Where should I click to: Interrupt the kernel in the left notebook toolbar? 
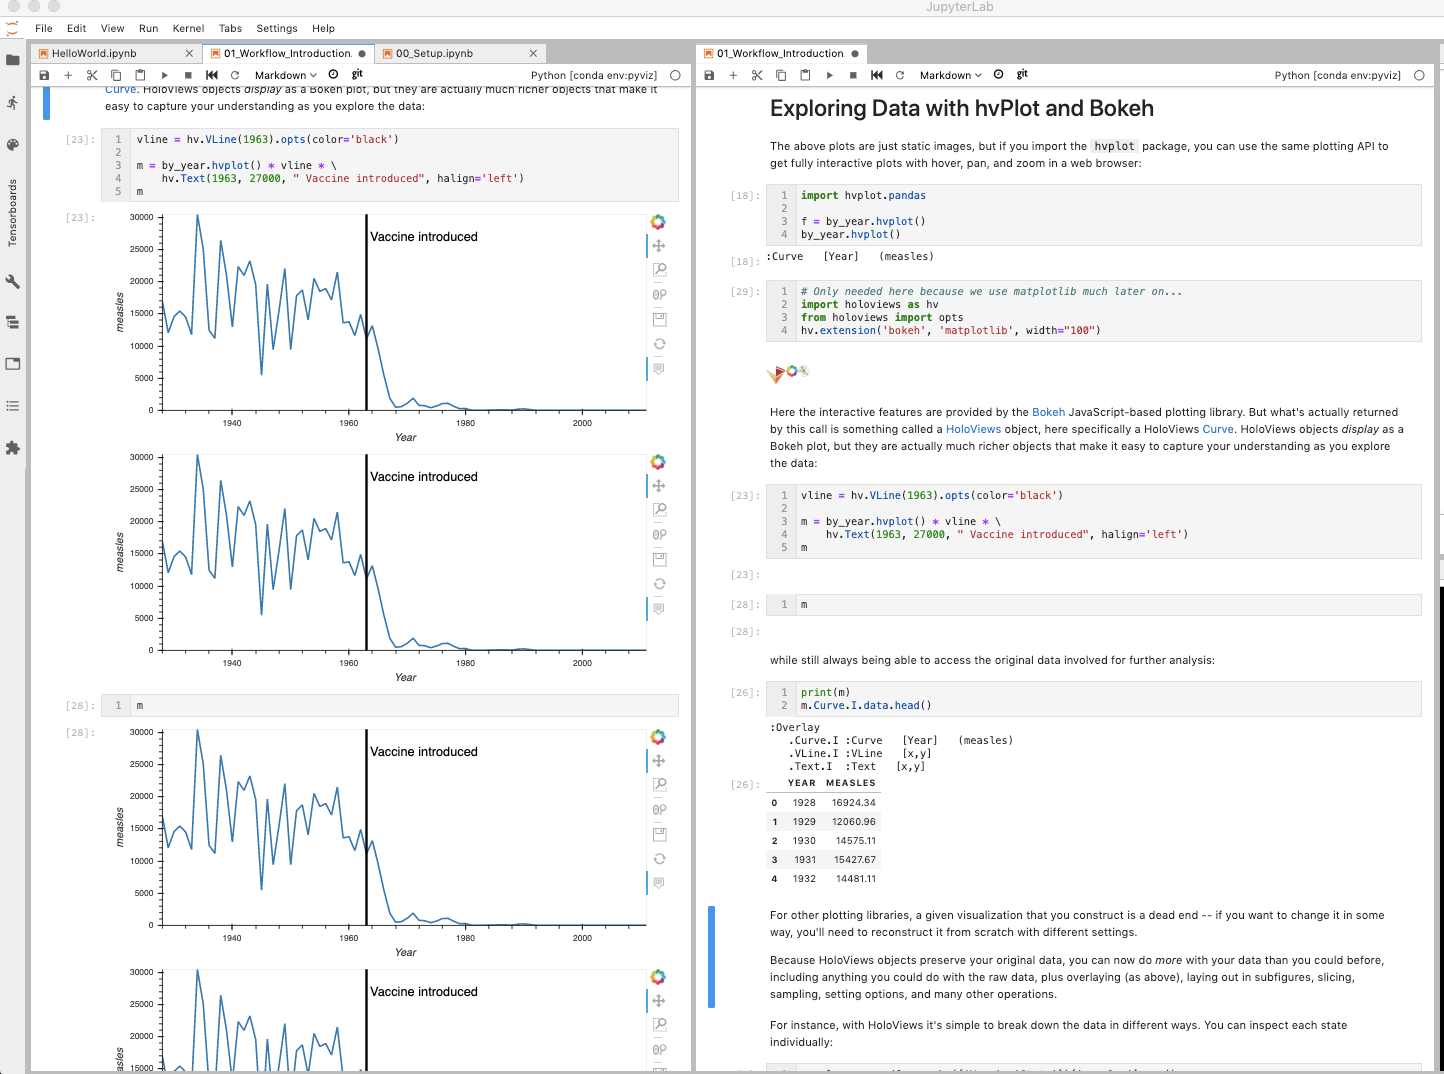pyautogui.click(x=188, y=75)
